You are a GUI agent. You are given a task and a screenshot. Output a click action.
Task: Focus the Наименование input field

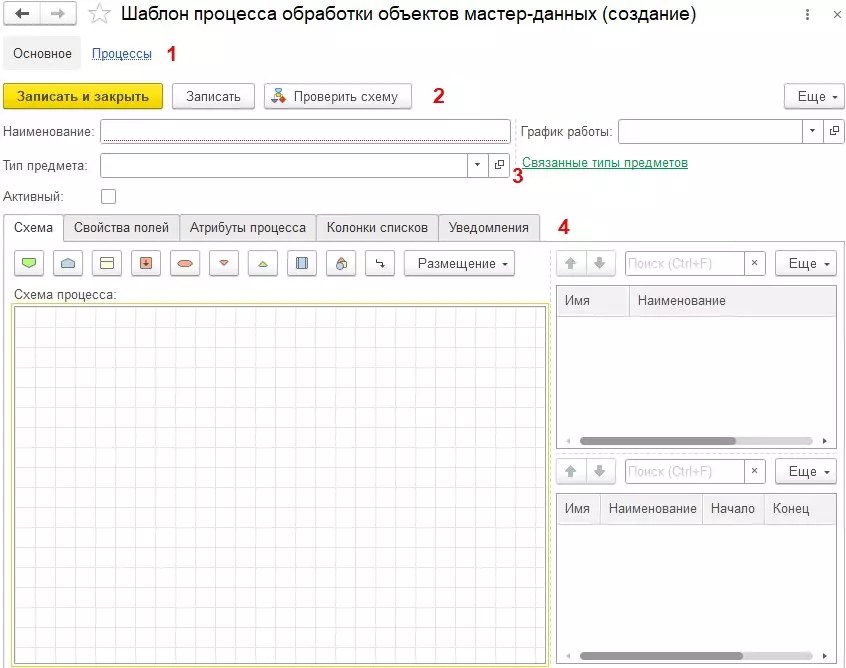pos(305,131)
